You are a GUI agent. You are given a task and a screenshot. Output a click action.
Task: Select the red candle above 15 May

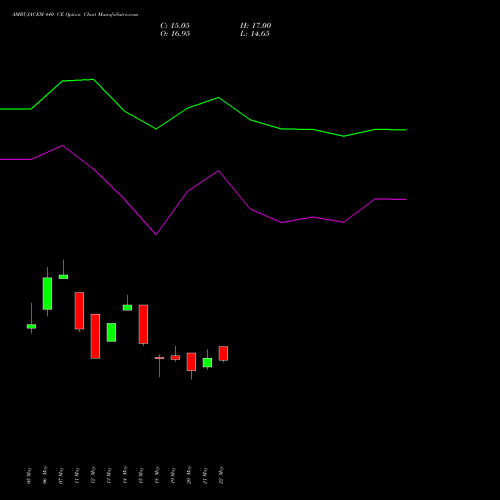(x=143, y=324)
